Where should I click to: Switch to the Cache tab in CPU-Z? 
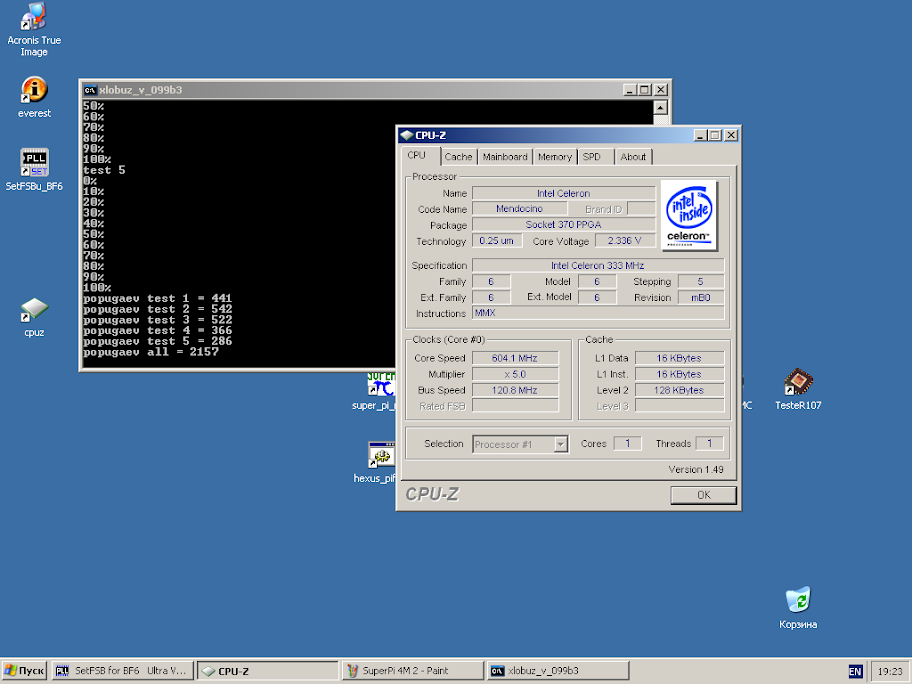458,157
